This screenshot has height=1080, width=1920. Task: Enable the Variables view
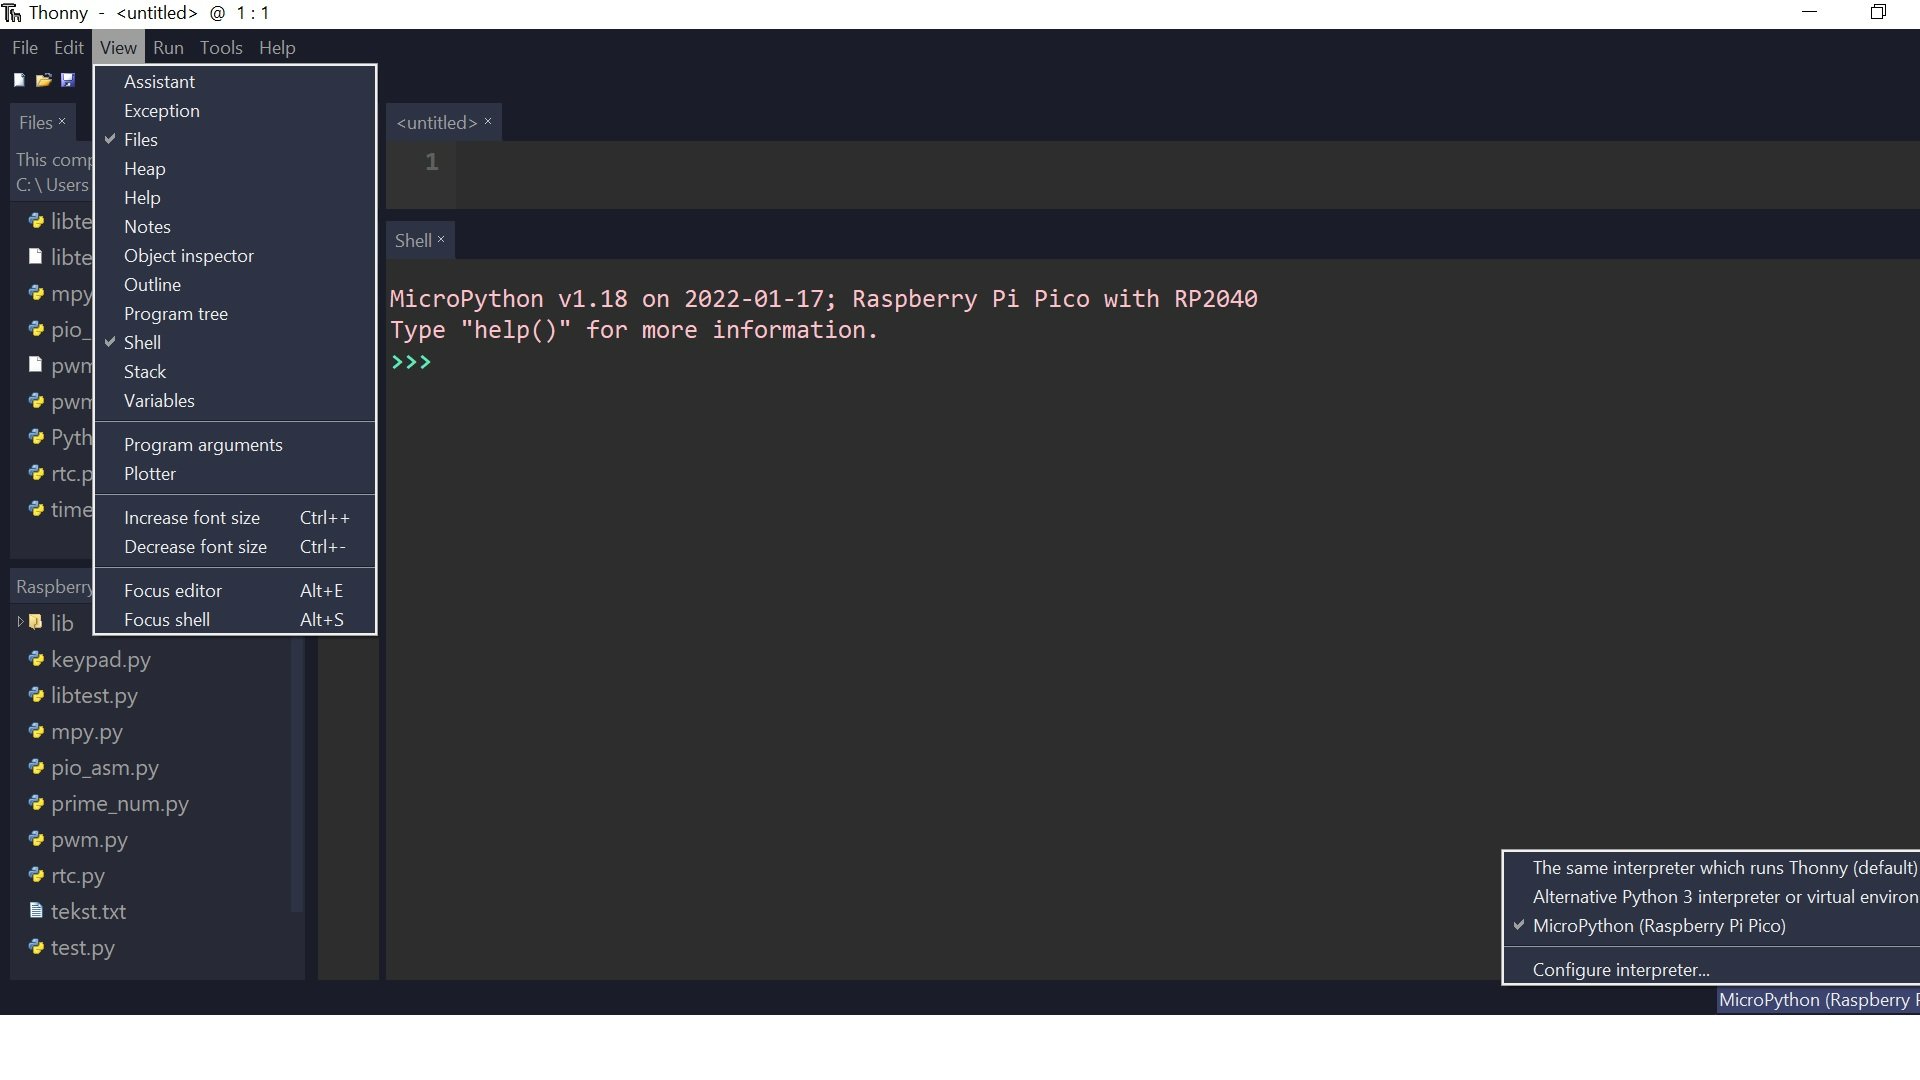235,401
